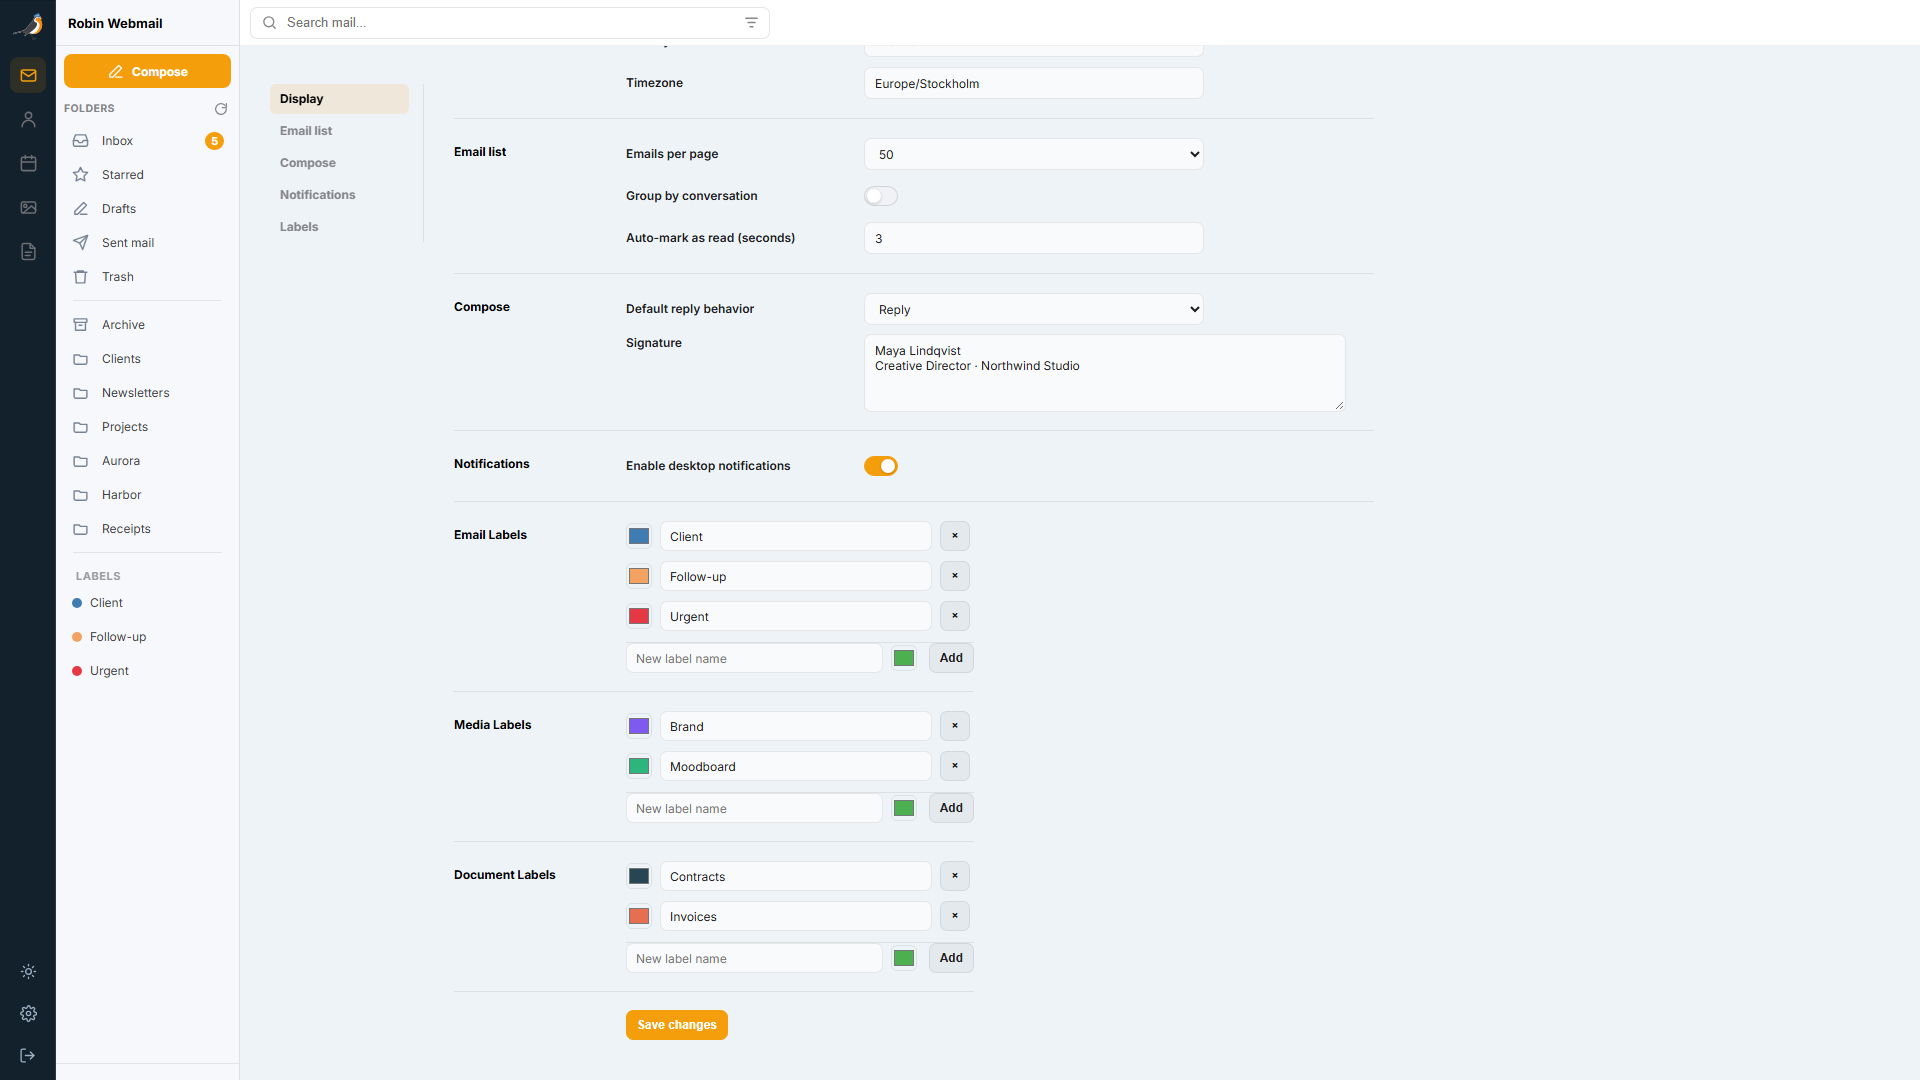Toggle Group by conversation switch

881,196
